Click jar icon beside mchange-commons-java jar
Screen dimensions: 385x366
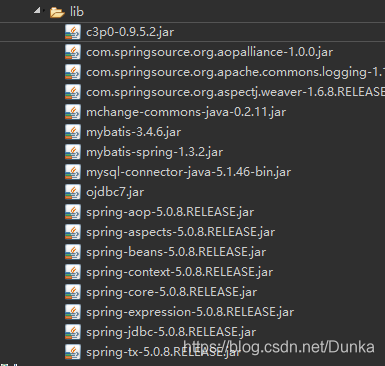(x=73, y=112)
